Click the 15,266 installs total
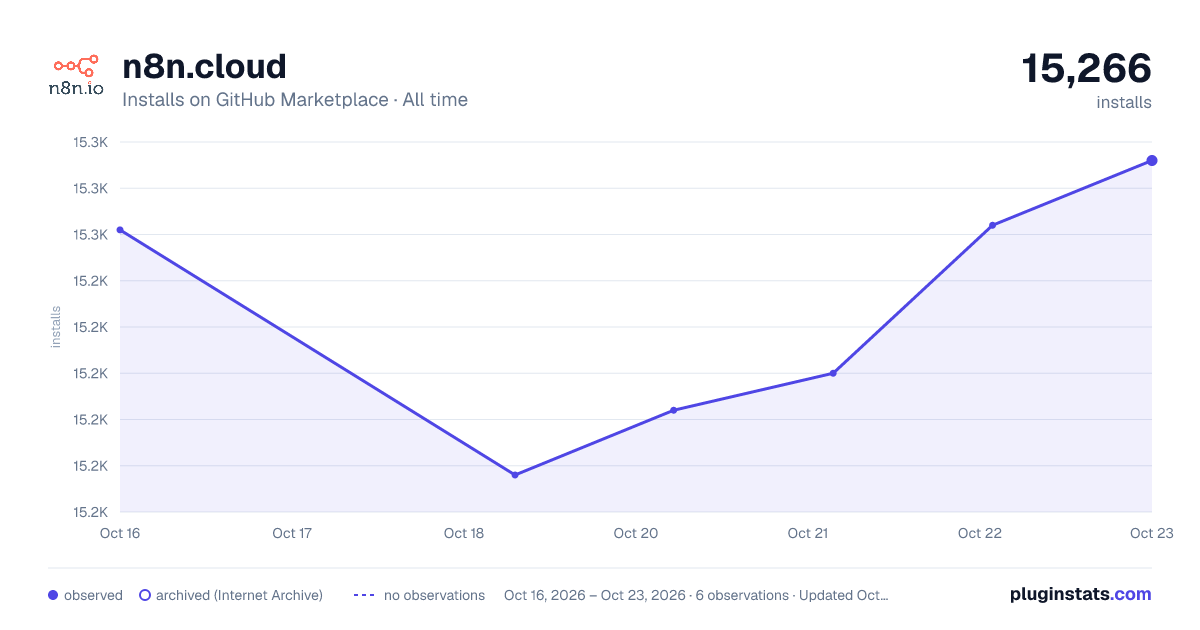Image resolution: width=1200 pixels, height=630 pixels. (1086, 69)
